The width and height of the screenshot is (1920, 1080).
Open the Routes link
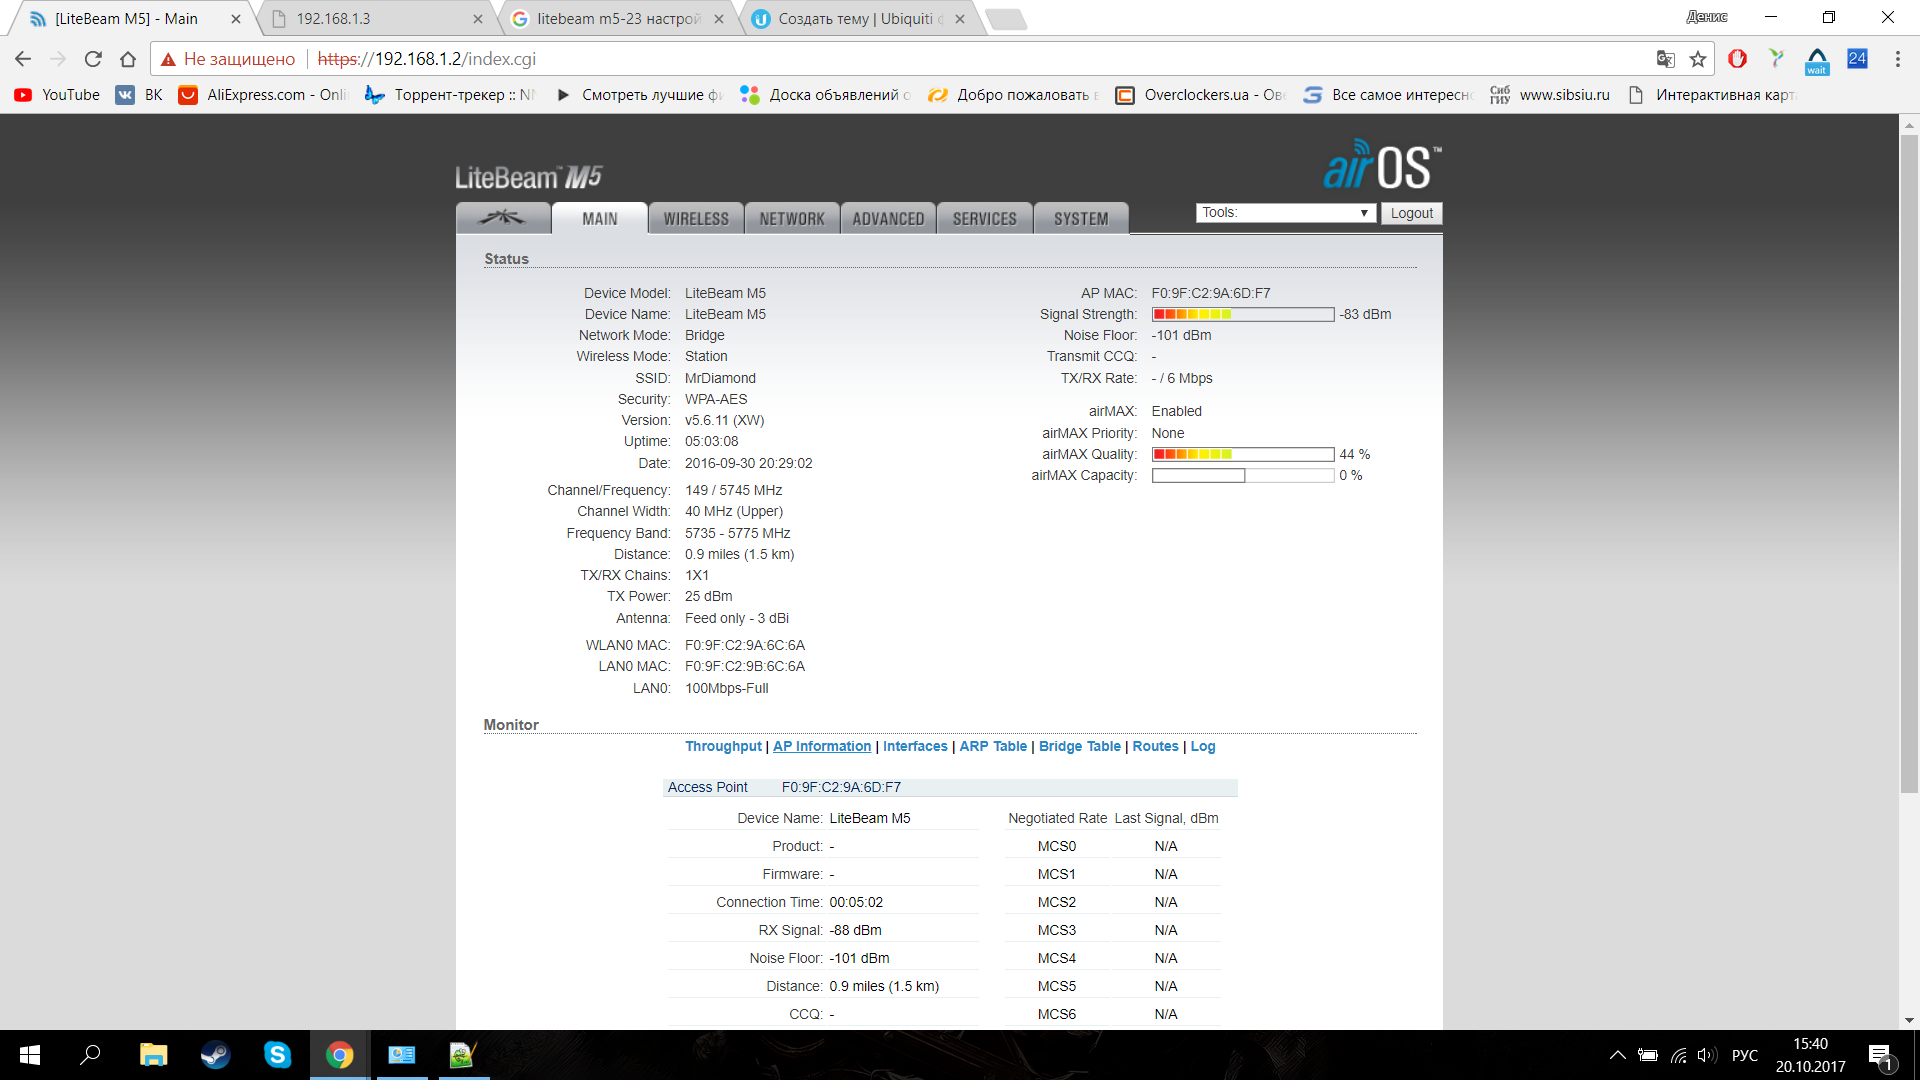coord(1155,747)
